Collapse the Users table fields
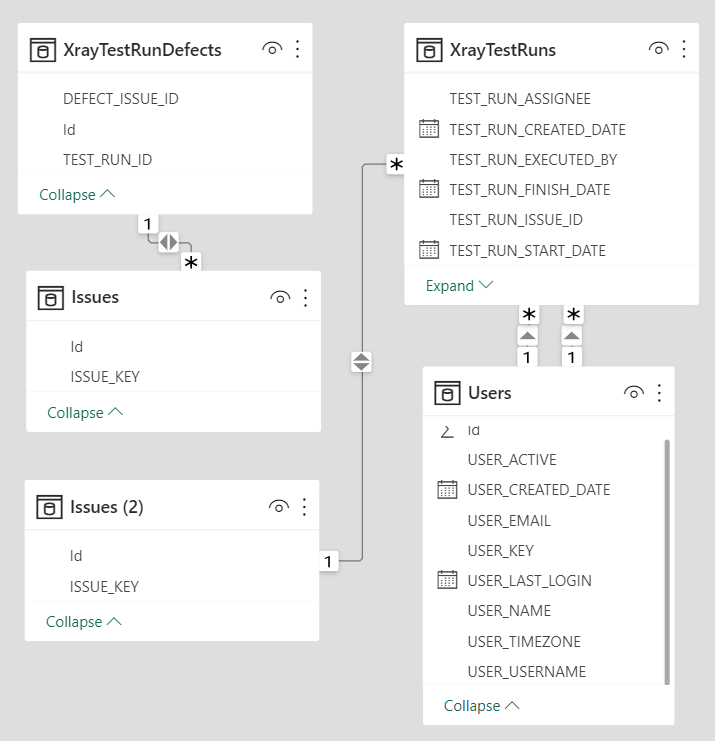Screen dimensions: 715x741 point(482,706)
